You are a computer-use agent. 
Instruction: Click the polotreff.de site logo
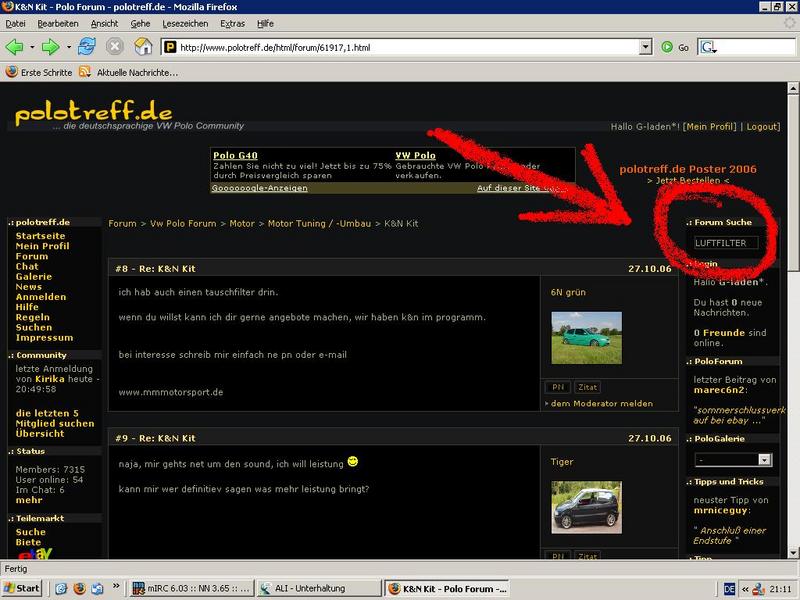pos(93,112)
